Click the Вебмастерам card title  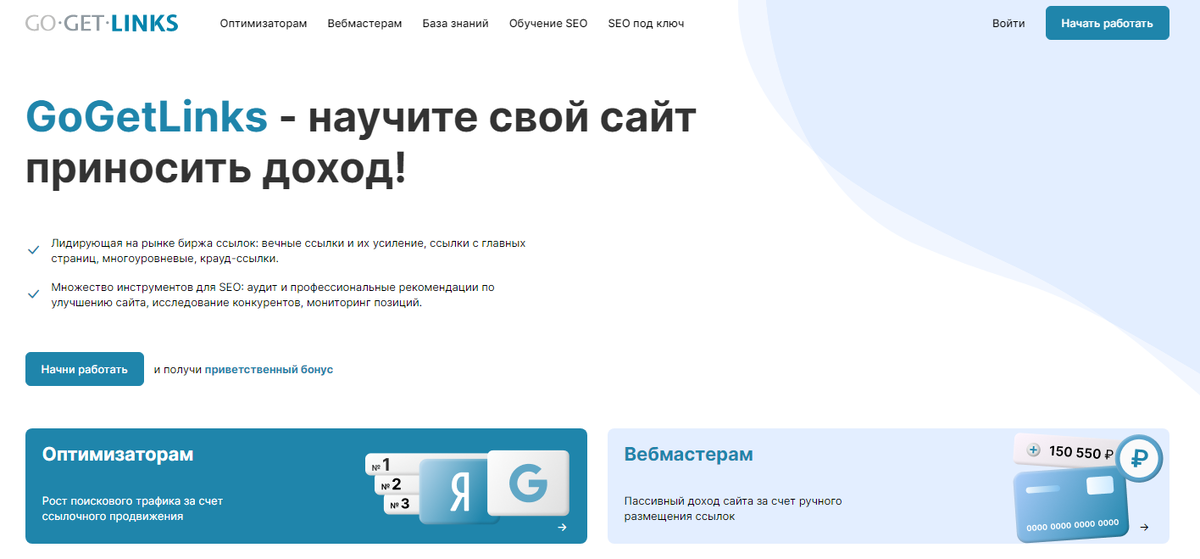coord(689,454)
